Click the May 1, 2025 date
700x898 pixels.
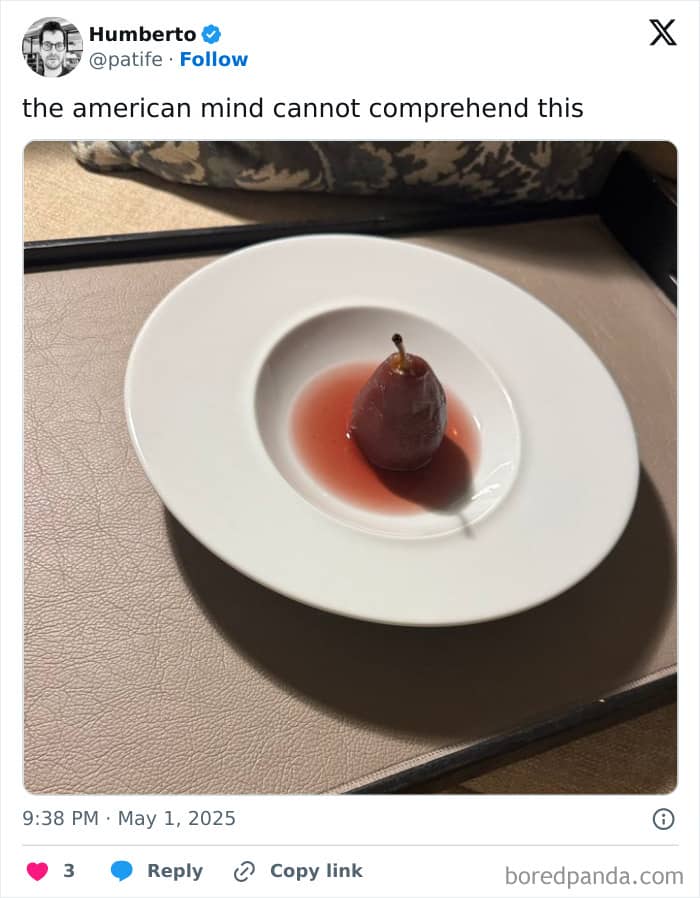177,818
